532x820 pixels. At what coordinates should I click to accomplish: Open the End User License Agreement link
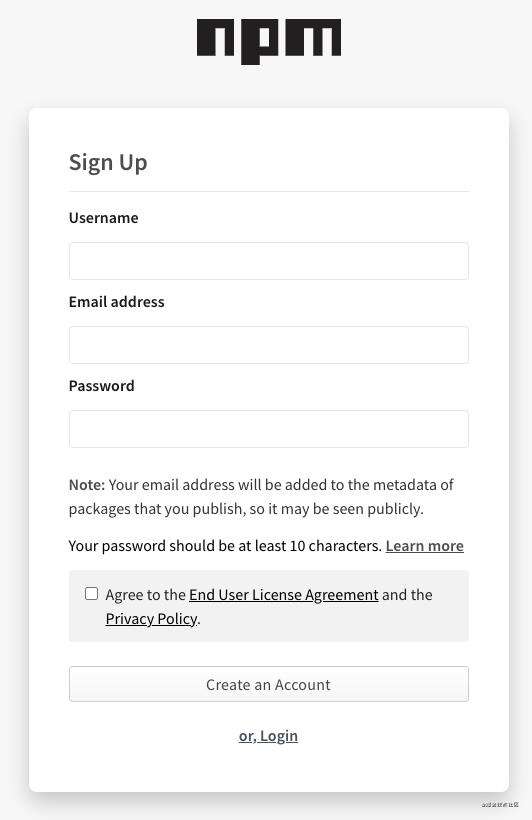pyautogui.click(x=284, y=595)
